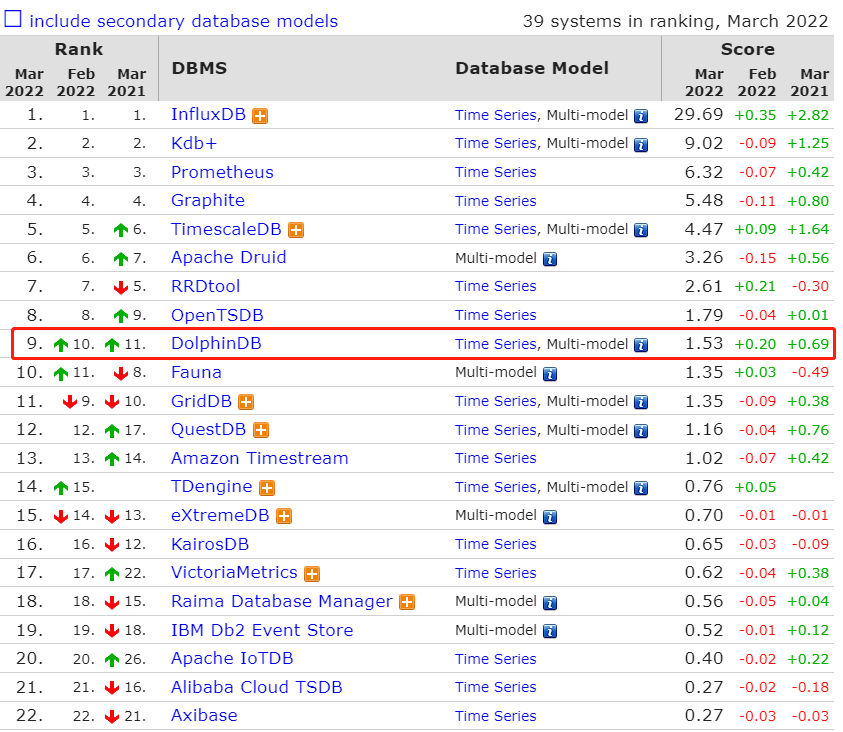
Task: Click the info icon in eXtremeDB row
Action: 549,517
